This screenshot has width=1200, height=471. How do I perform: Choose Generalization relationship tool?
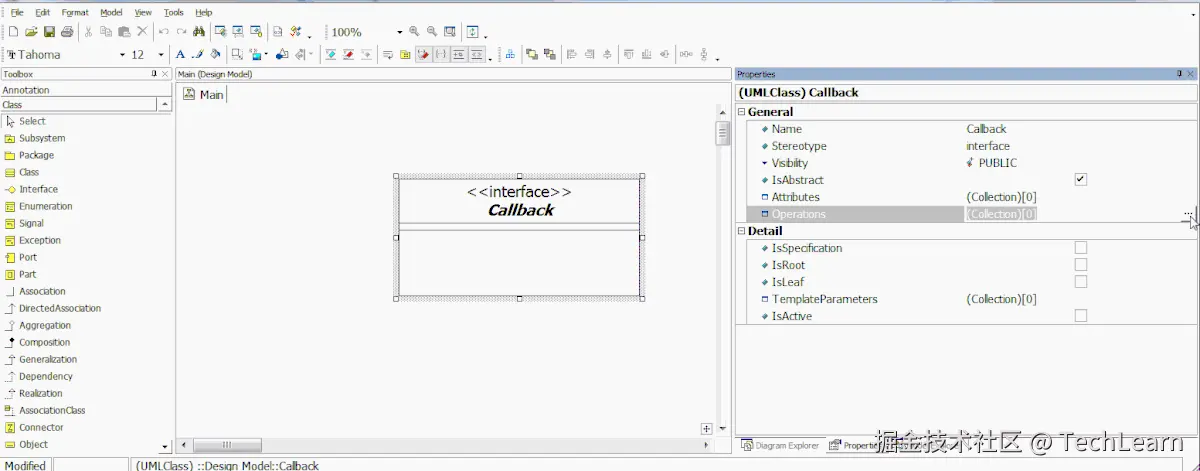[x=47, y=359]
